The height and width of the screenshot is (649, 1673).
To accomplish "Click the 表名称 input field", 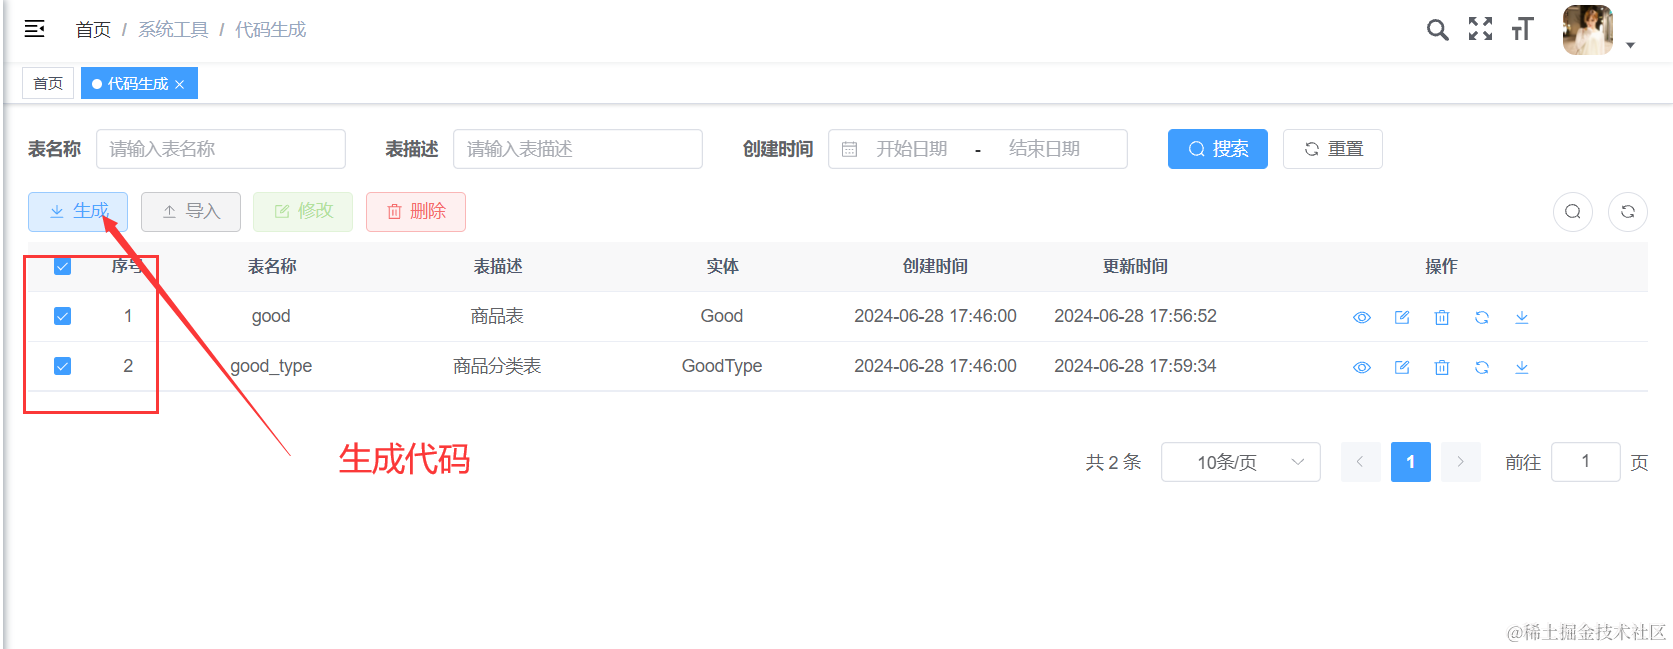I will click(x=220, y=149).
